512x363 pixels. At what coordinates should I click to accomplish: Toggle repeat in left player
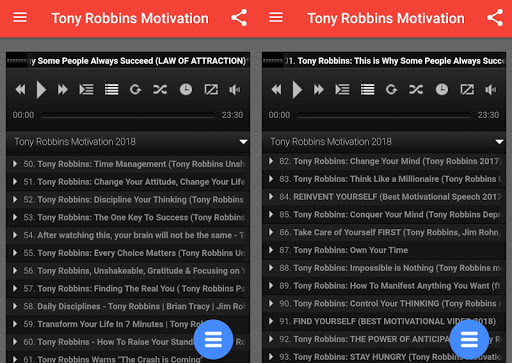point(135,89)
